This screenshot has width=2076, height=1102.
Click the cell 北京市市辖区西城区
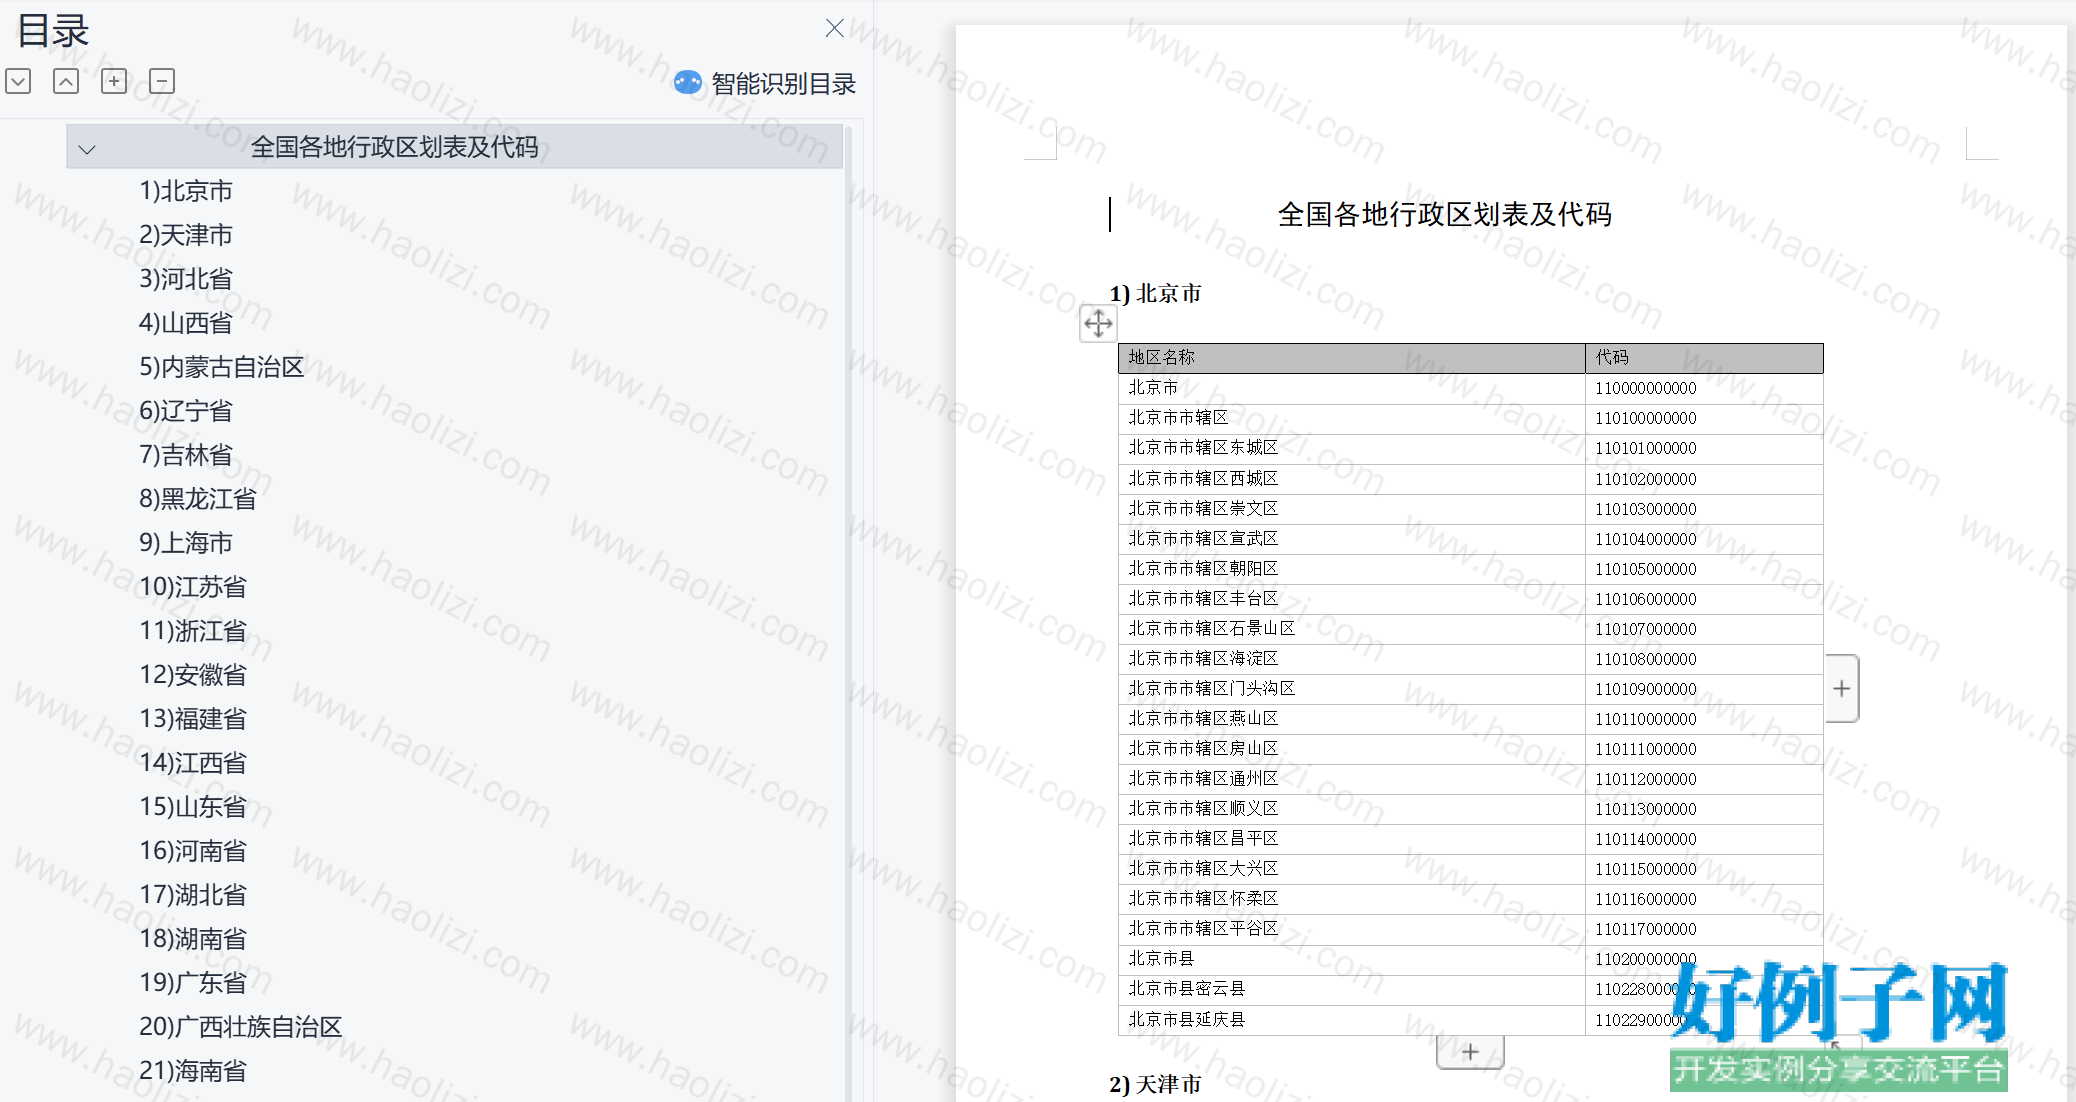pos(1351,478)
